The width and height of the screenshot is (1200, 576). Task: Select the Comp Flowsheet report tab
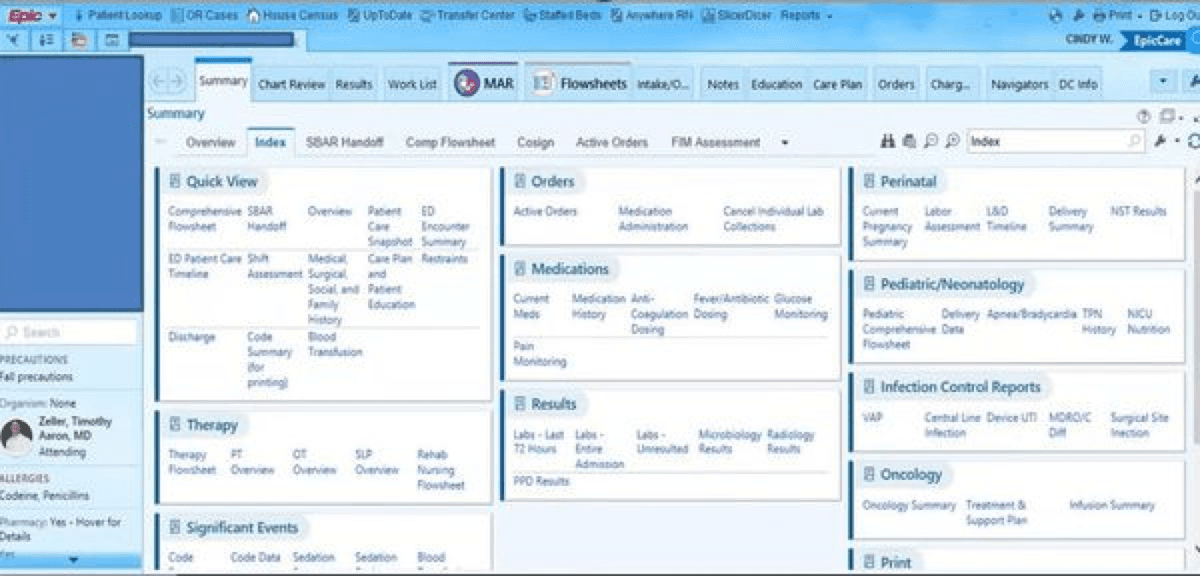(x=450, y=142)
